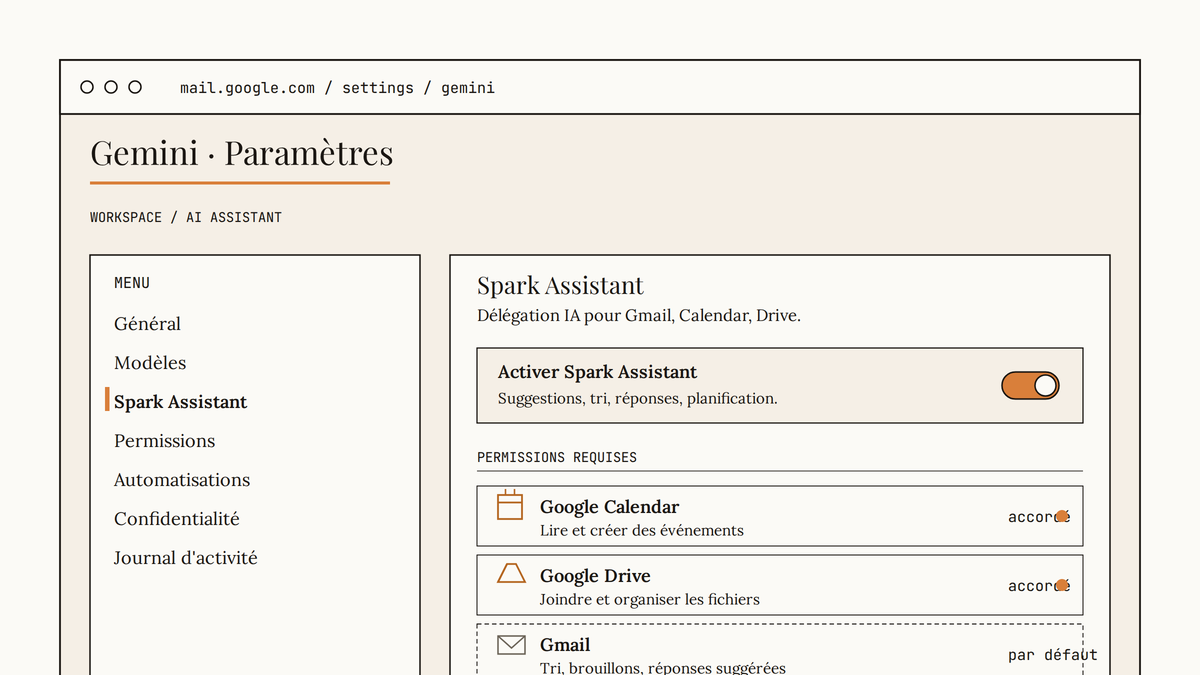Click the WORKSPACE / AI ASSISTANT breadcrumb
This screenshot has width=1200, height=675.
[x=186, y=217]
